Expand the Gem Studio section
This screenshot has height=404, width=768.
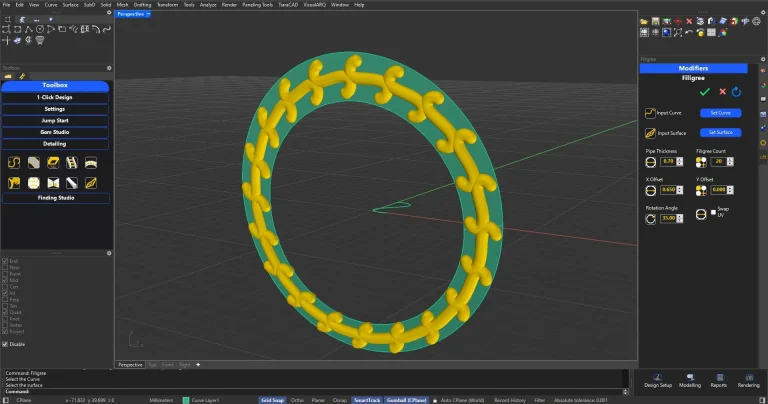(x=55, y=132)
